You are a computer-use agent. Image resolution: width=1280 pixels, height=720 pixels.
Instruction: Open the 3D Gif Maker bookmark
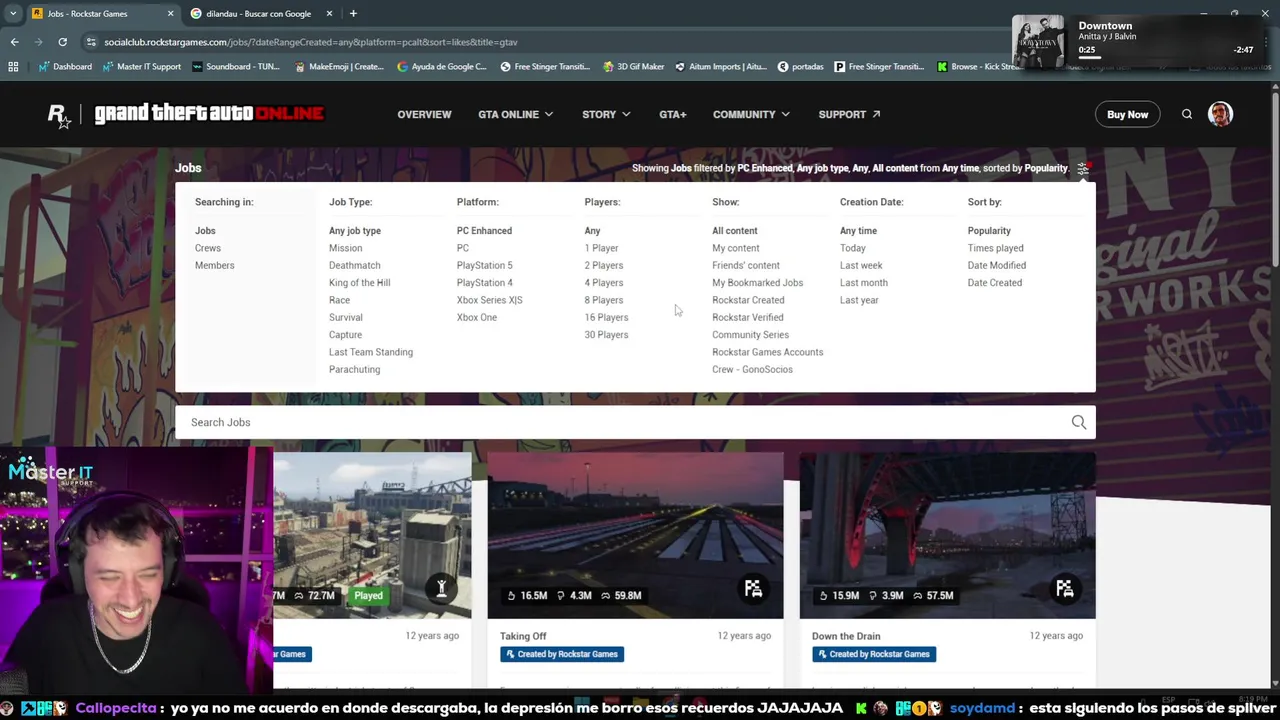(634, 67)
